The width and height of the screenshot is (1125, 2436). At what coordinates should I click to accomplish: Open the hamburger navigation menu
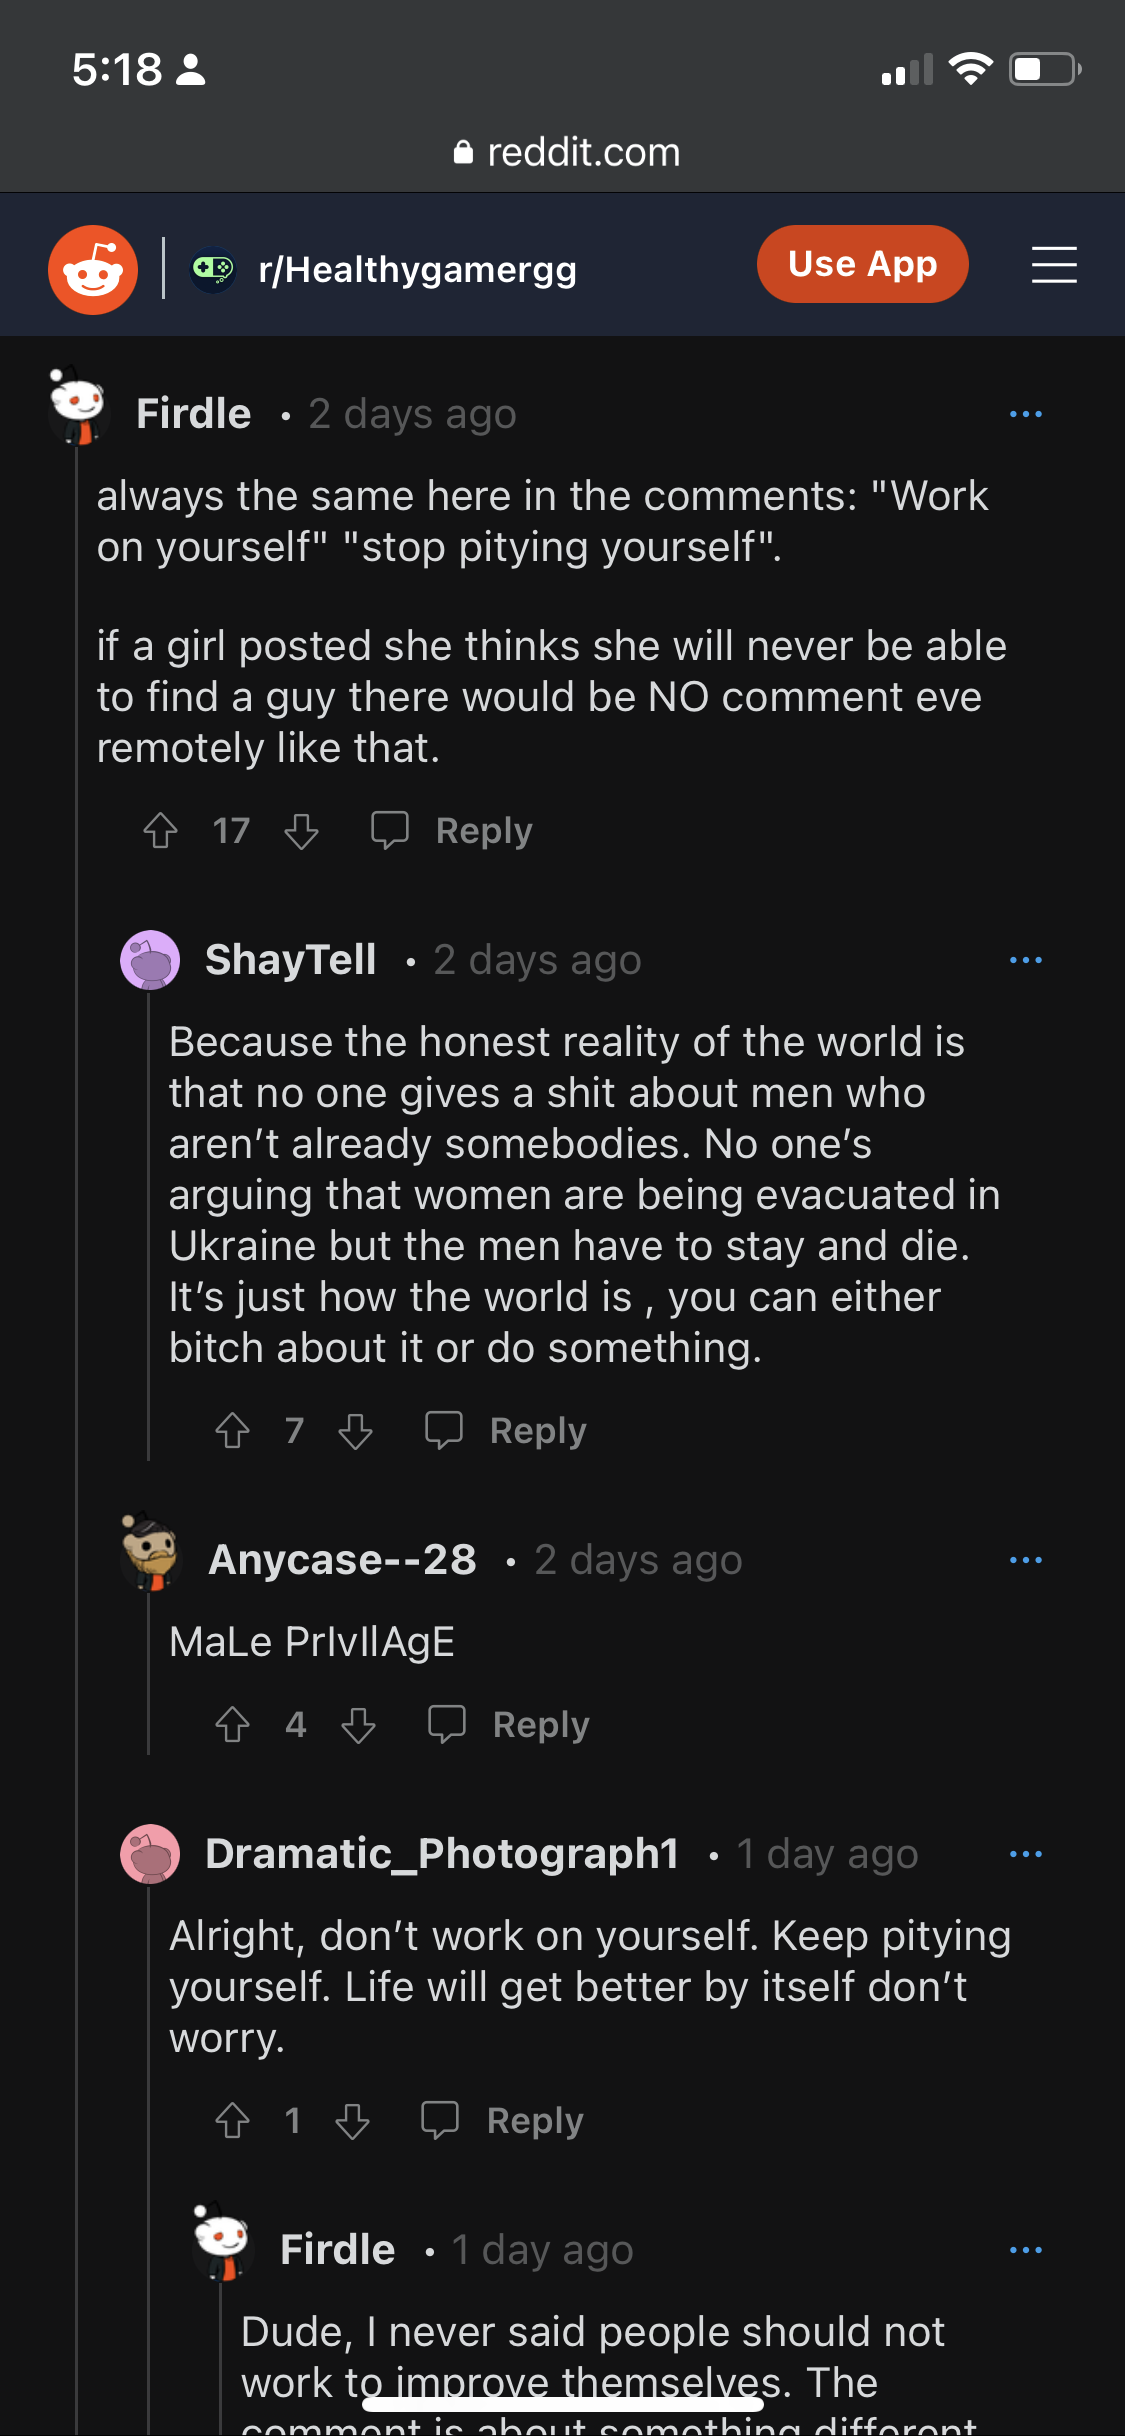click(x=1054, y=266)
